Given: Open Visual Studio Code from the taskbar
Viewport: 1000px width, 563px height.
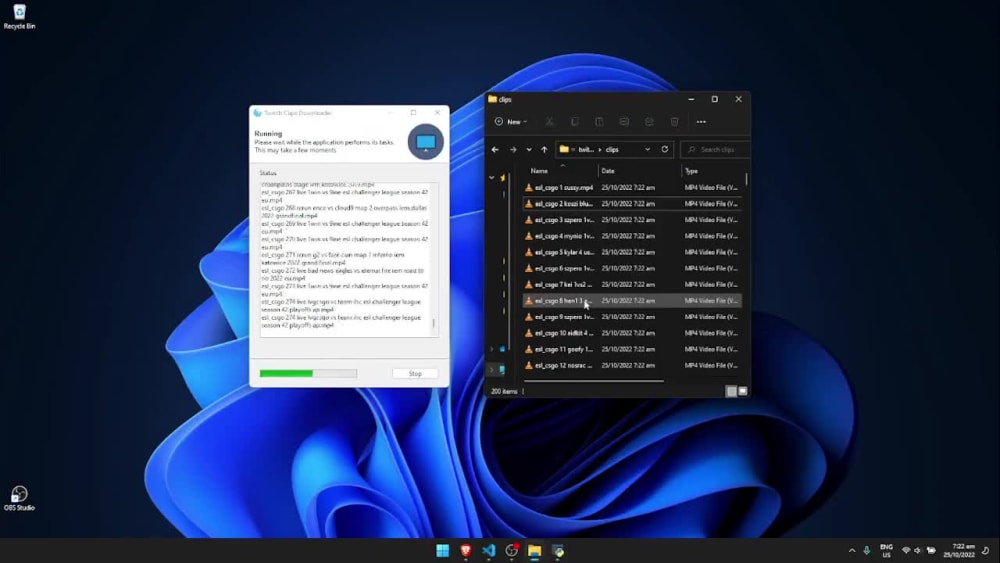Looking at the screenshot, I should (x=489, y=551).
